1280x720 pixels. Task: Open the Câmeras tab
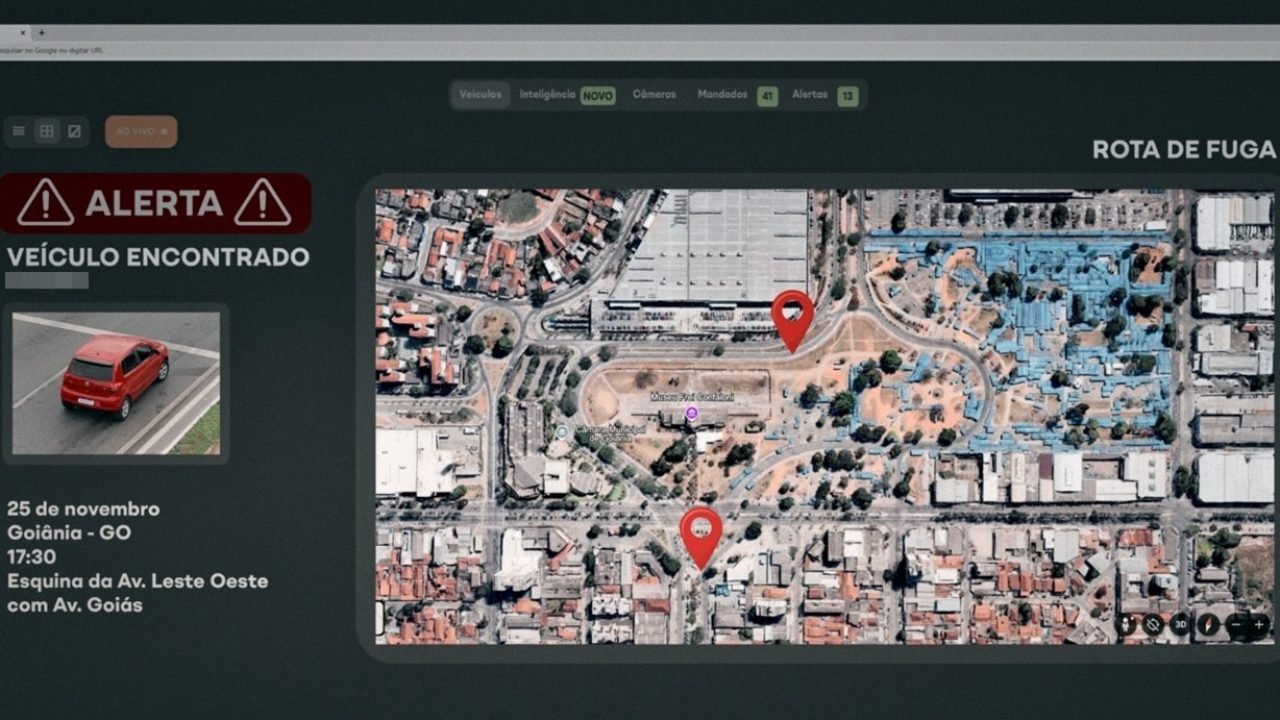pyautogui.click(x=654, y=95)
